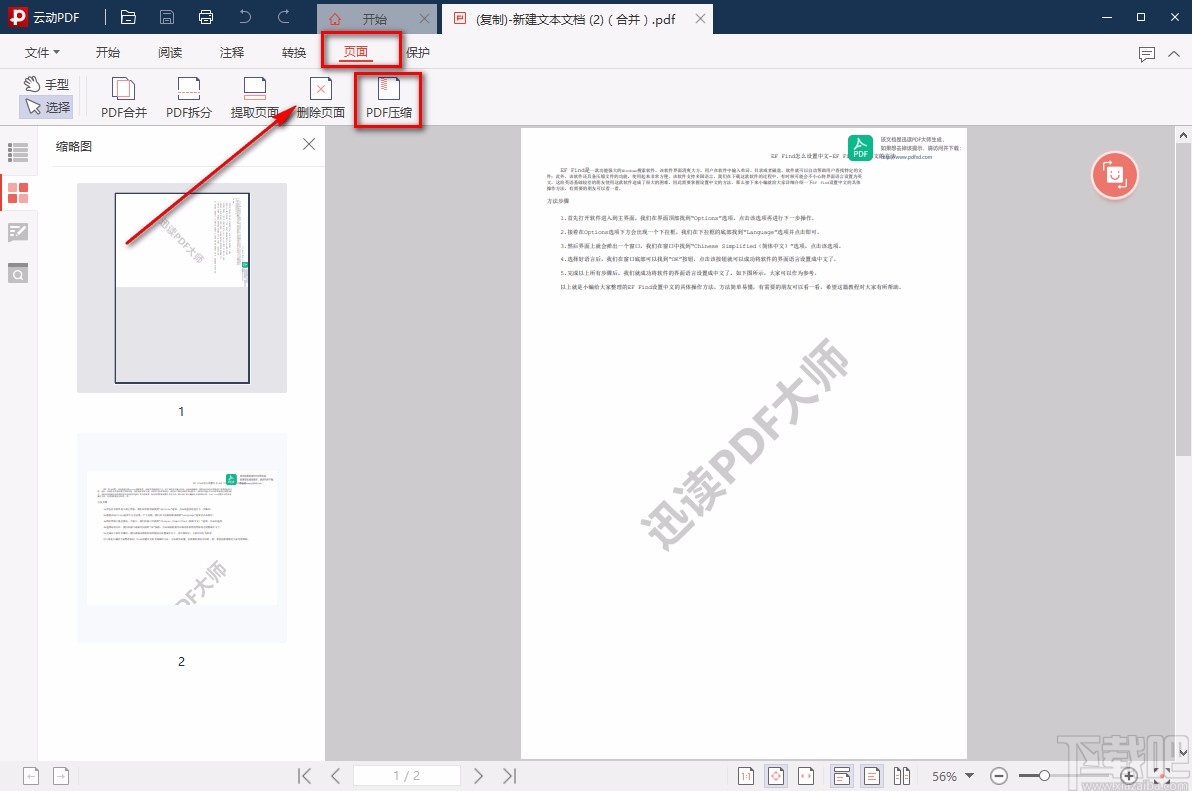Switch to the 保护 ribbon tab
Screen dimensions: 1192x791
point(418,52)
